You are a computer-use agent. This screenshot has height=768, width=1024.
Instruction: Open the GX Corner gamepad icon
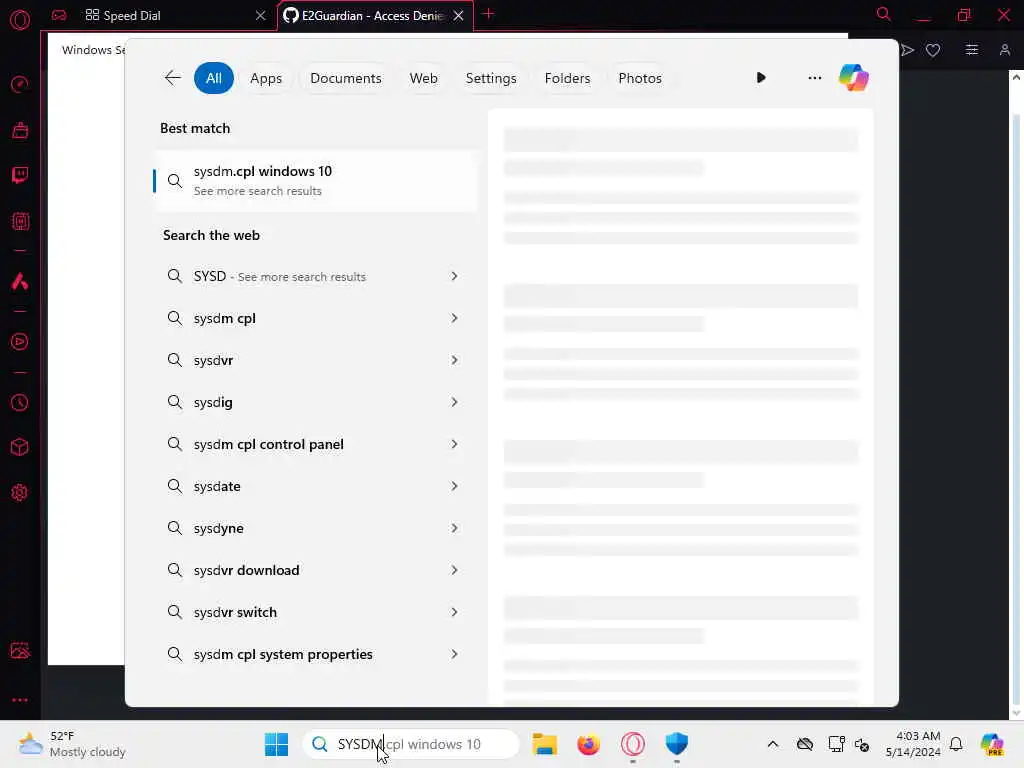coord(59,15)
